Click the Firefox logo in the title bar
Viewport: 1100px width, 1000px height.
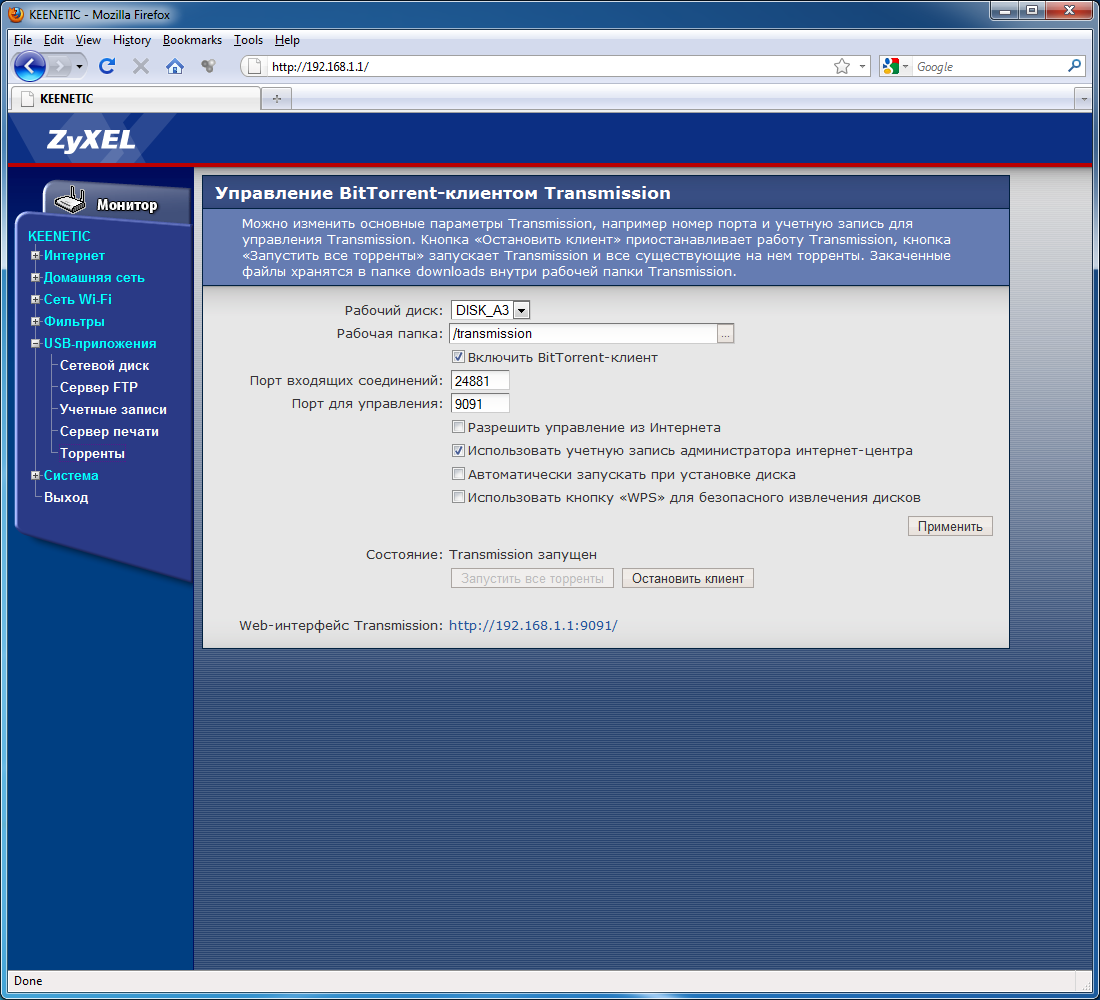pos(17,14)
